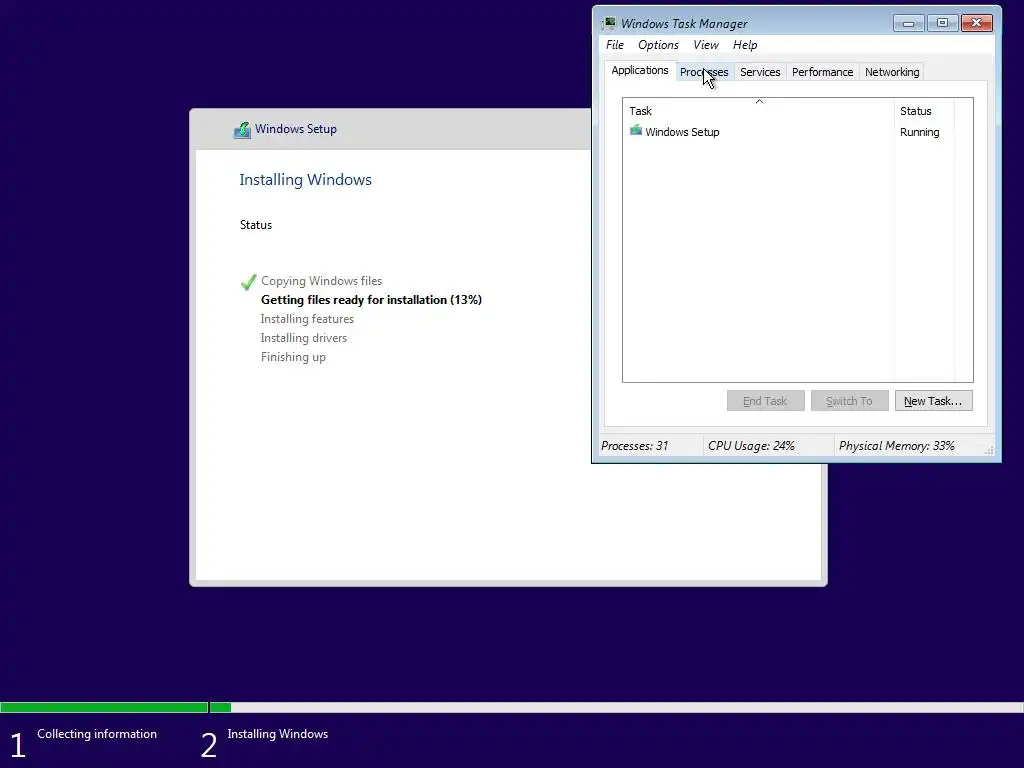Screen dimensions: 1024x768
Task: Switch to the Processes tab
Action: [x=704, y=72]
